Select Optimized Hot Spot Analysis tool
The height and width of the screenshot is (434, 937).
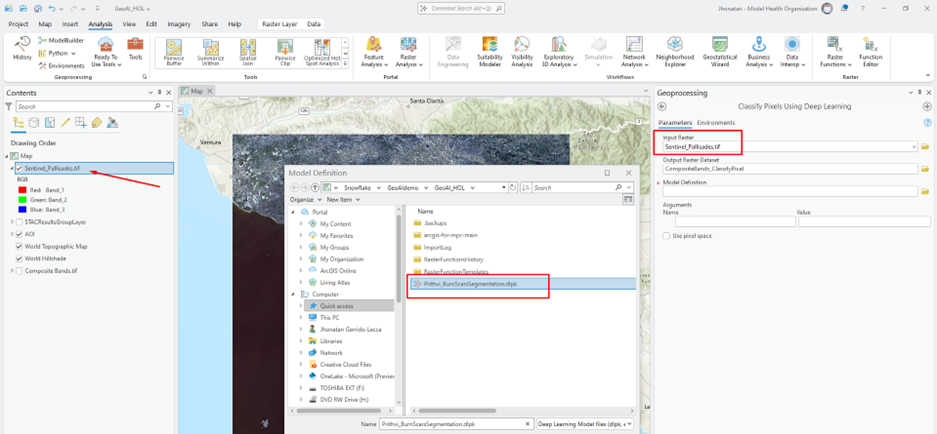[x=321, y=53]
